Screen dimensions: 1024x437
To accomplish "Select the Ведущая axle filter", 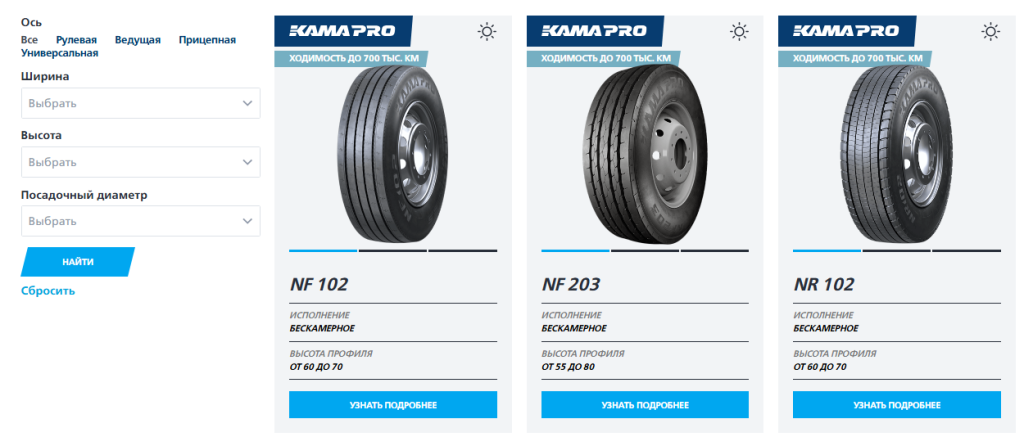I will point(138,40).
